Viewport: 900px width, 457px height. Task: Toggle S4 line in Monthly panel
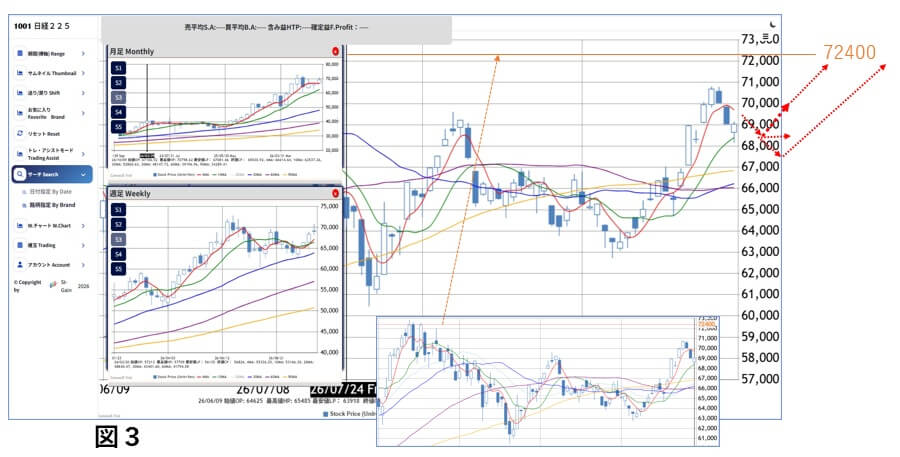(x=118, y=113)
